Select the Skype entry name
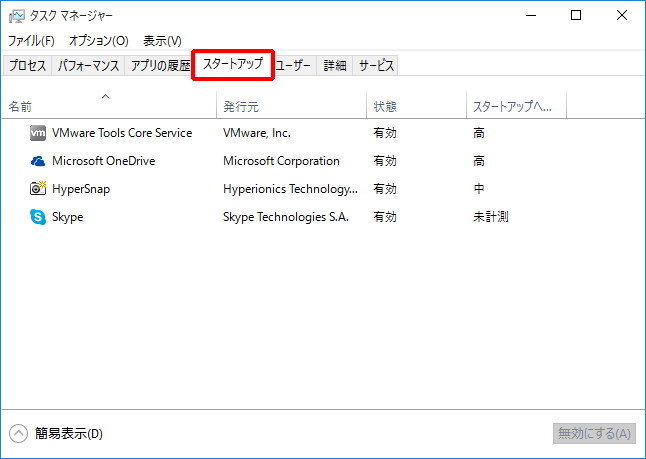646x459 pixels. [x=68, y=217]
